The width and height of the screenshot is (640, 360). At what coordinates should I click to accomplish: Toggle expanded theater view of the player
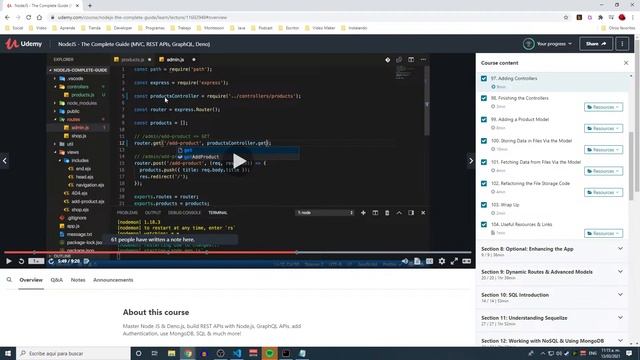coord(467,261)
